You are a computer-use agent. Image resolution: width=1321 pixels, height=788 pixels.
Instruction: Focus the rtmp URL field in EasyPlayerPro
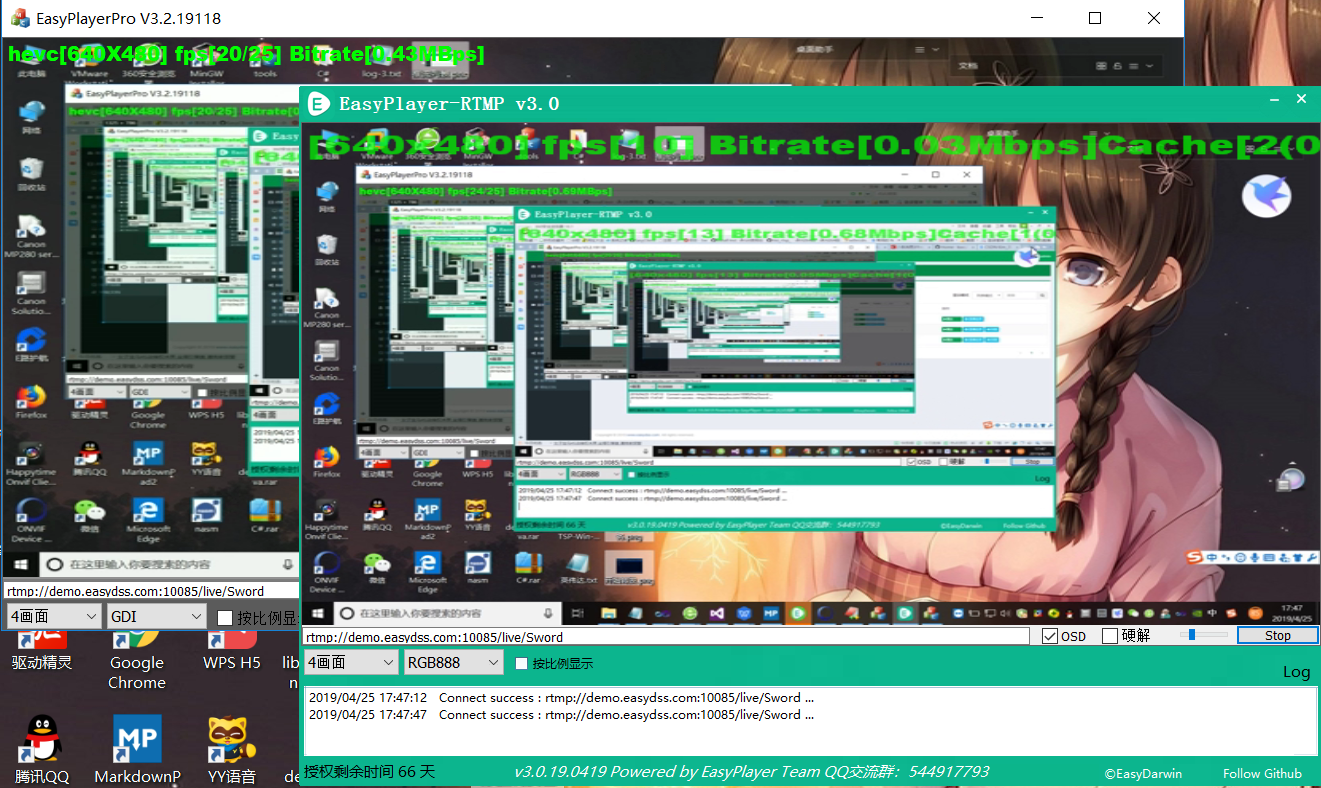pos(151,591)
